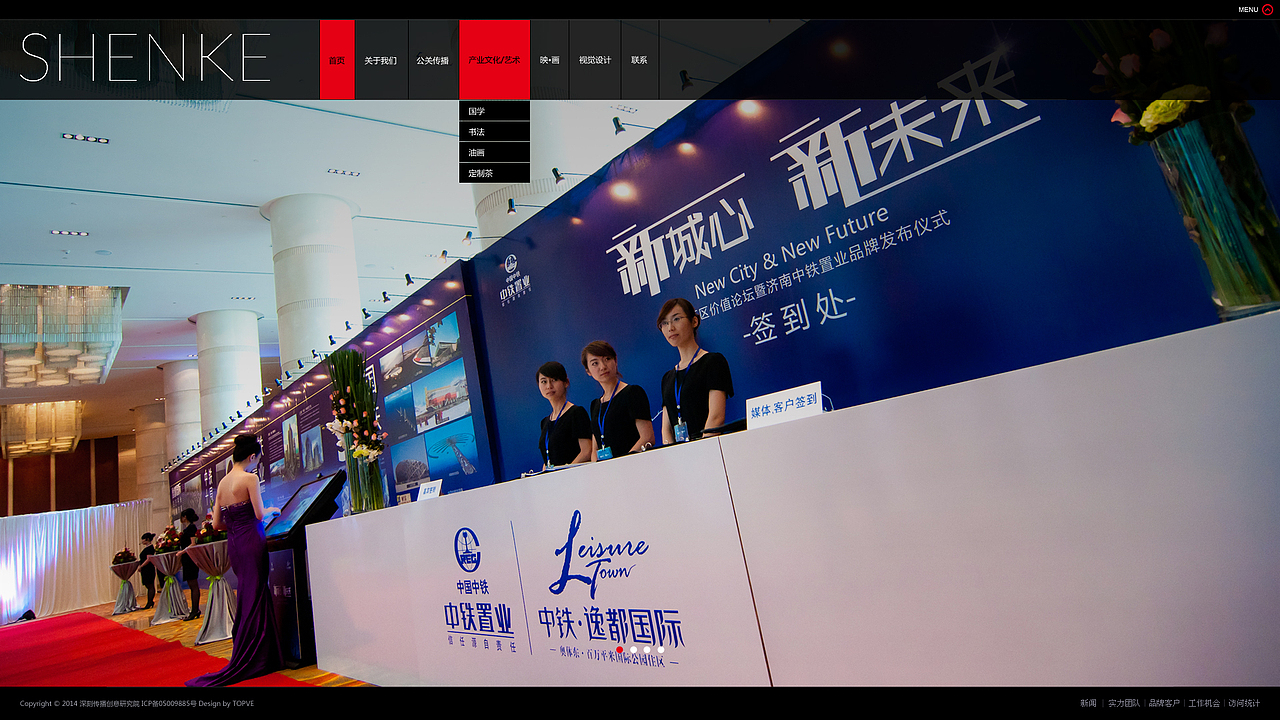Click the MENU text label
This screenshot has width=1280, height=720.
point(1248,9)
